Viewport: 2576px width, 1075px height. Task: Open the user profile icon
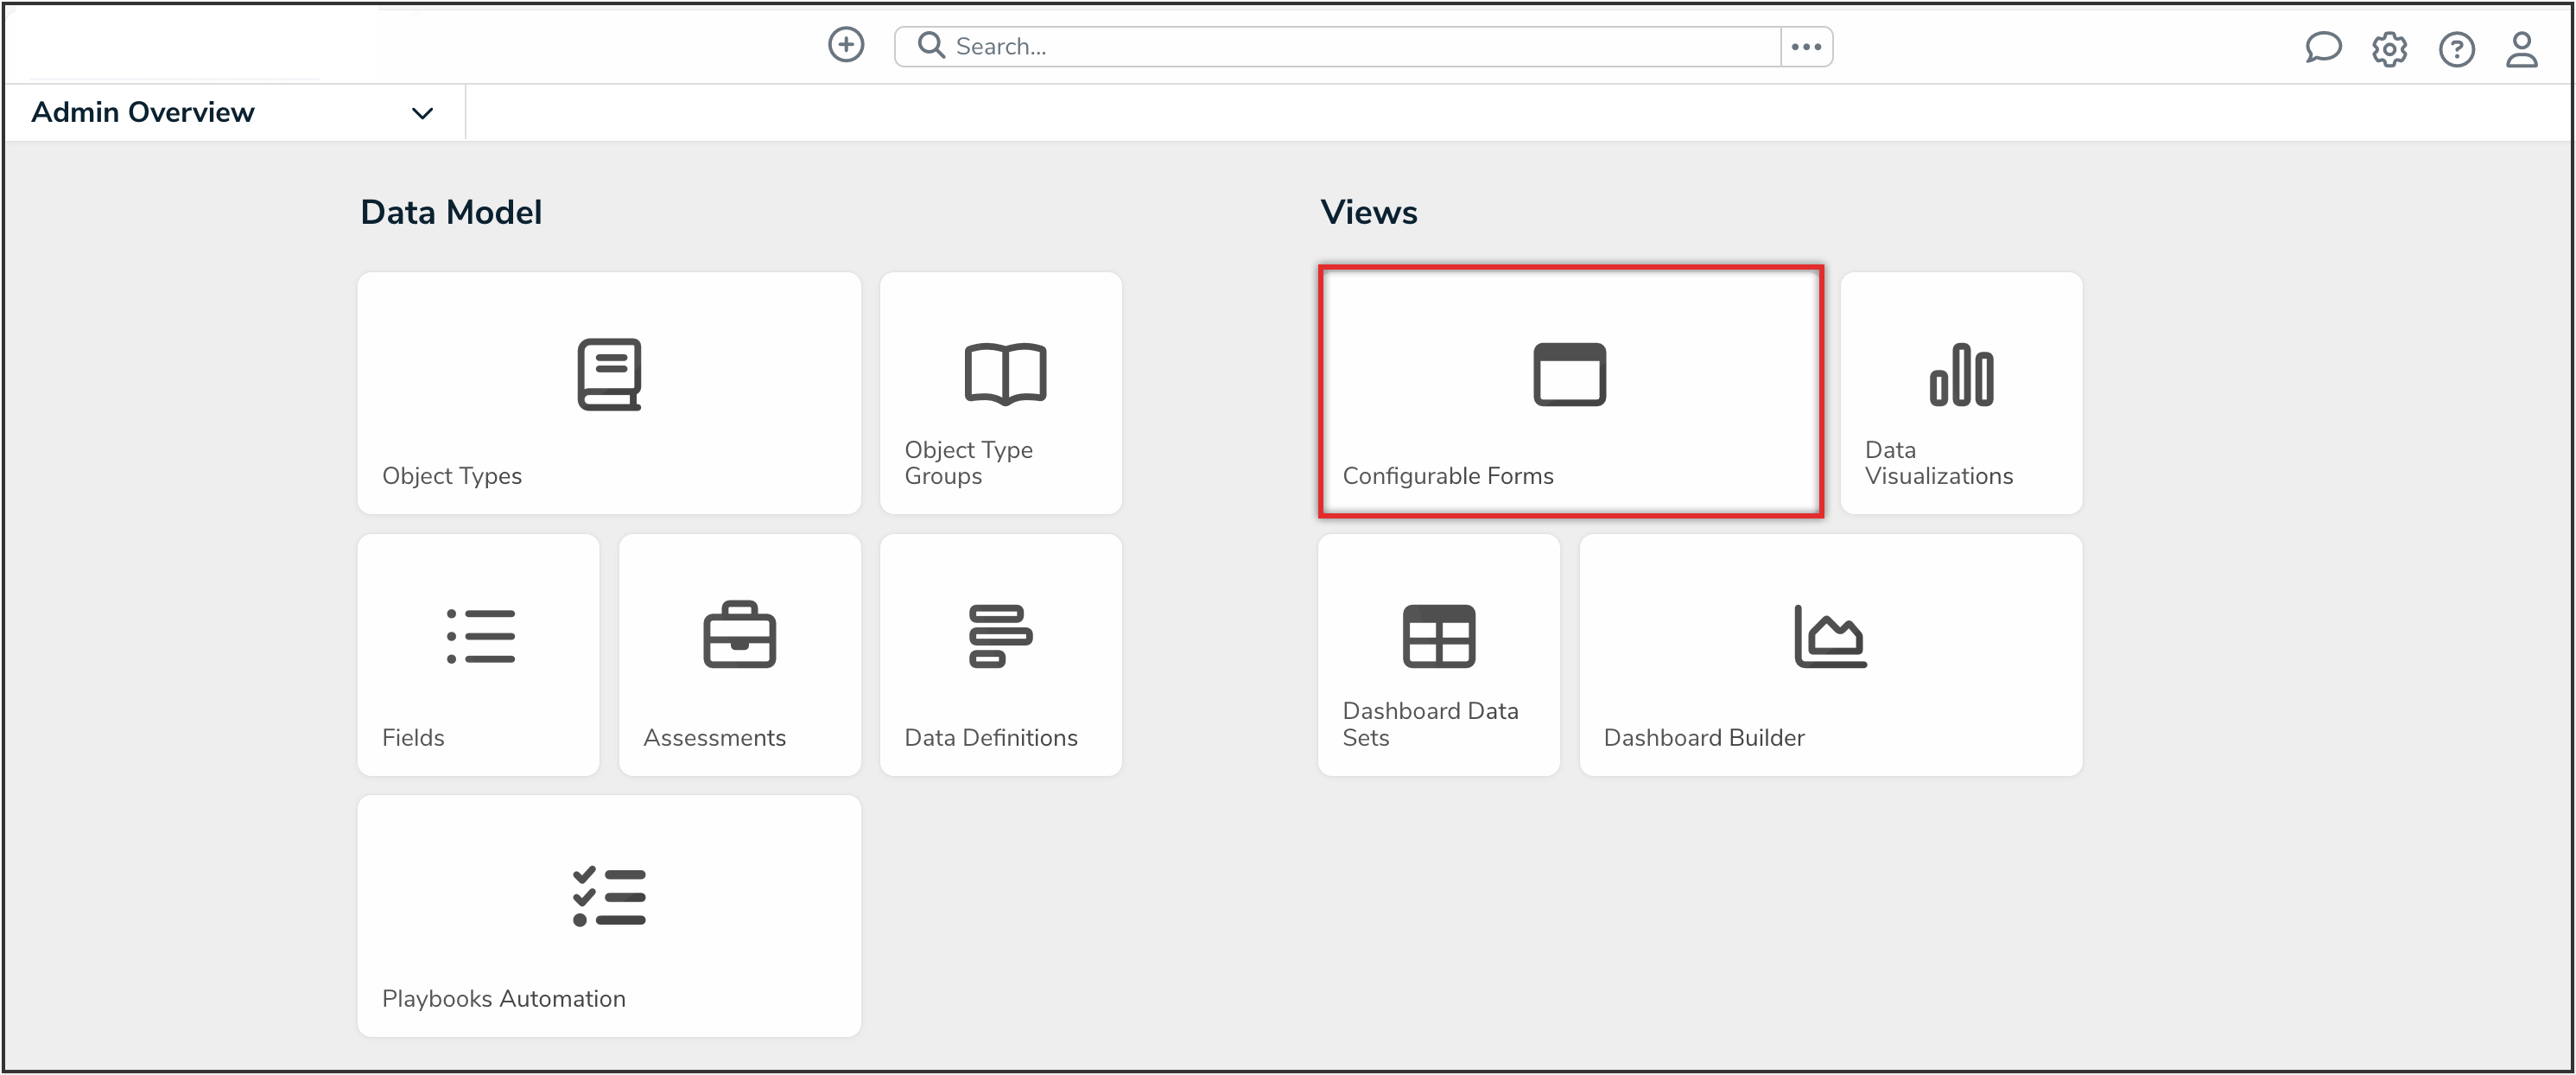2522,49
